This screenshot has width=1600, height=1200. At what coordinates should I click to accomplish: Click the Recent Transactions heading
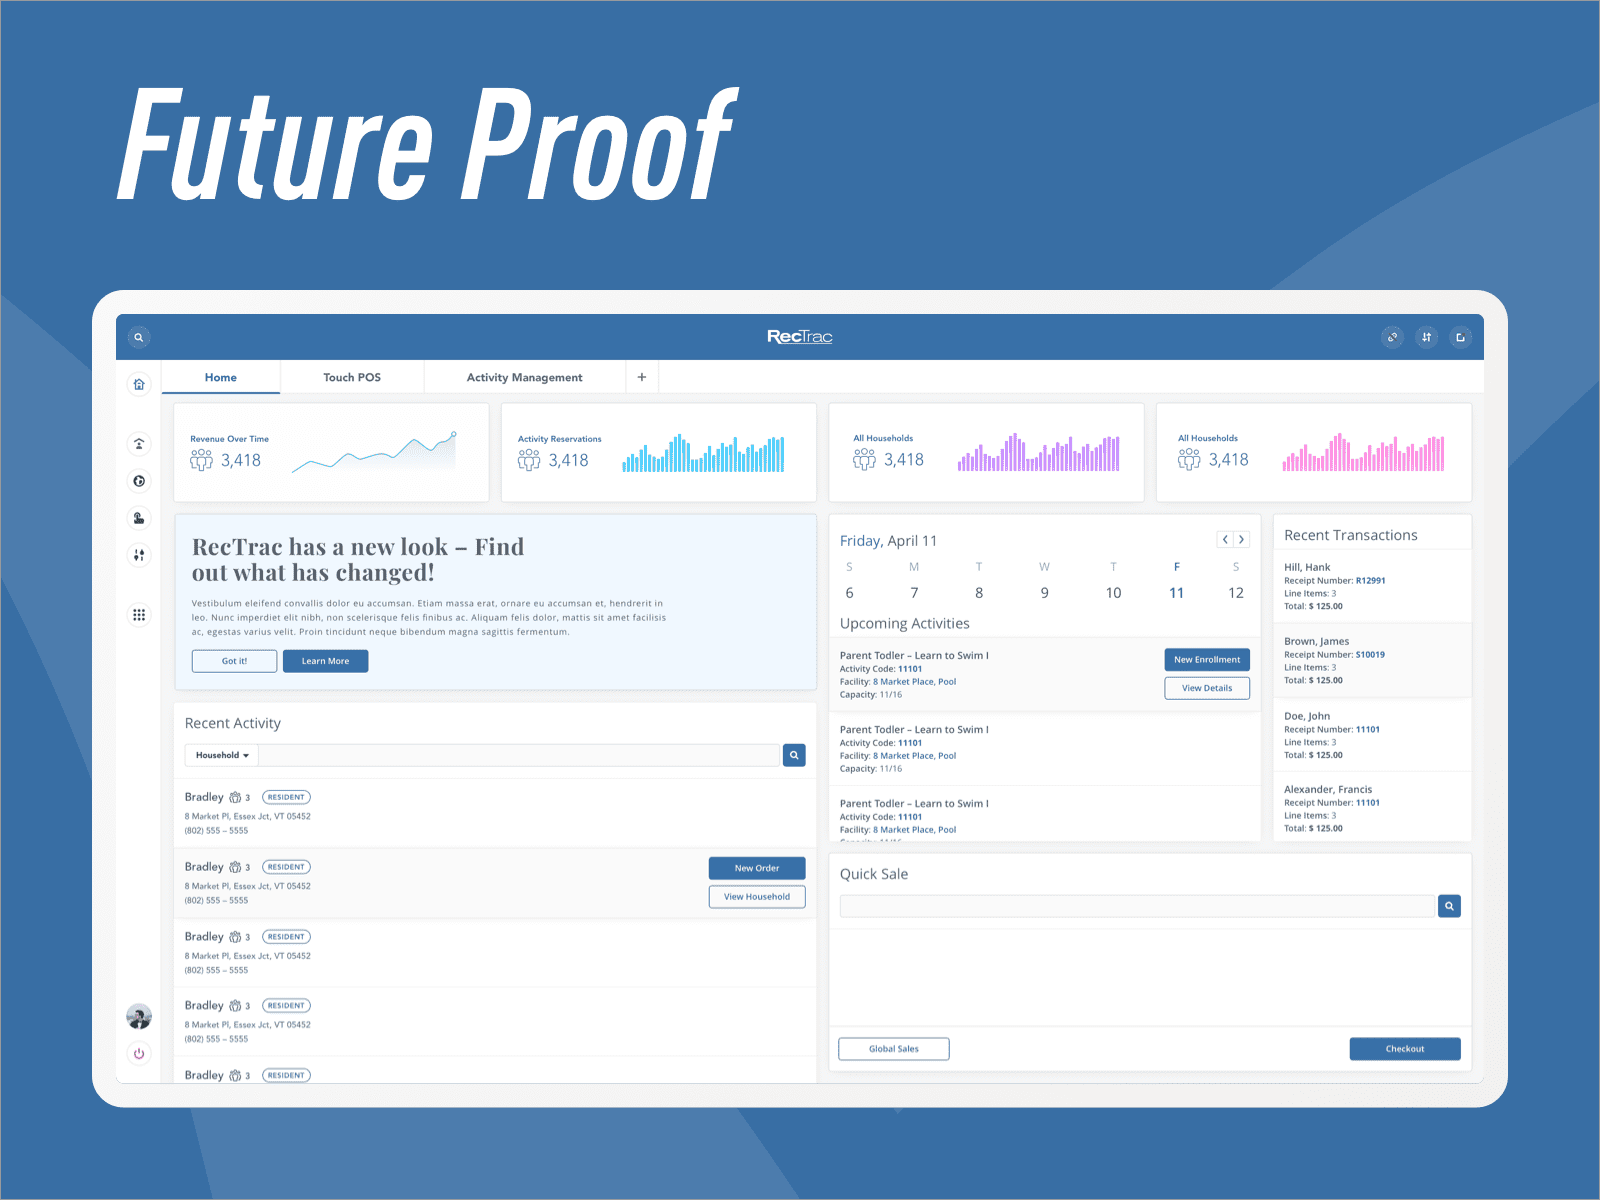point(1351,535)
